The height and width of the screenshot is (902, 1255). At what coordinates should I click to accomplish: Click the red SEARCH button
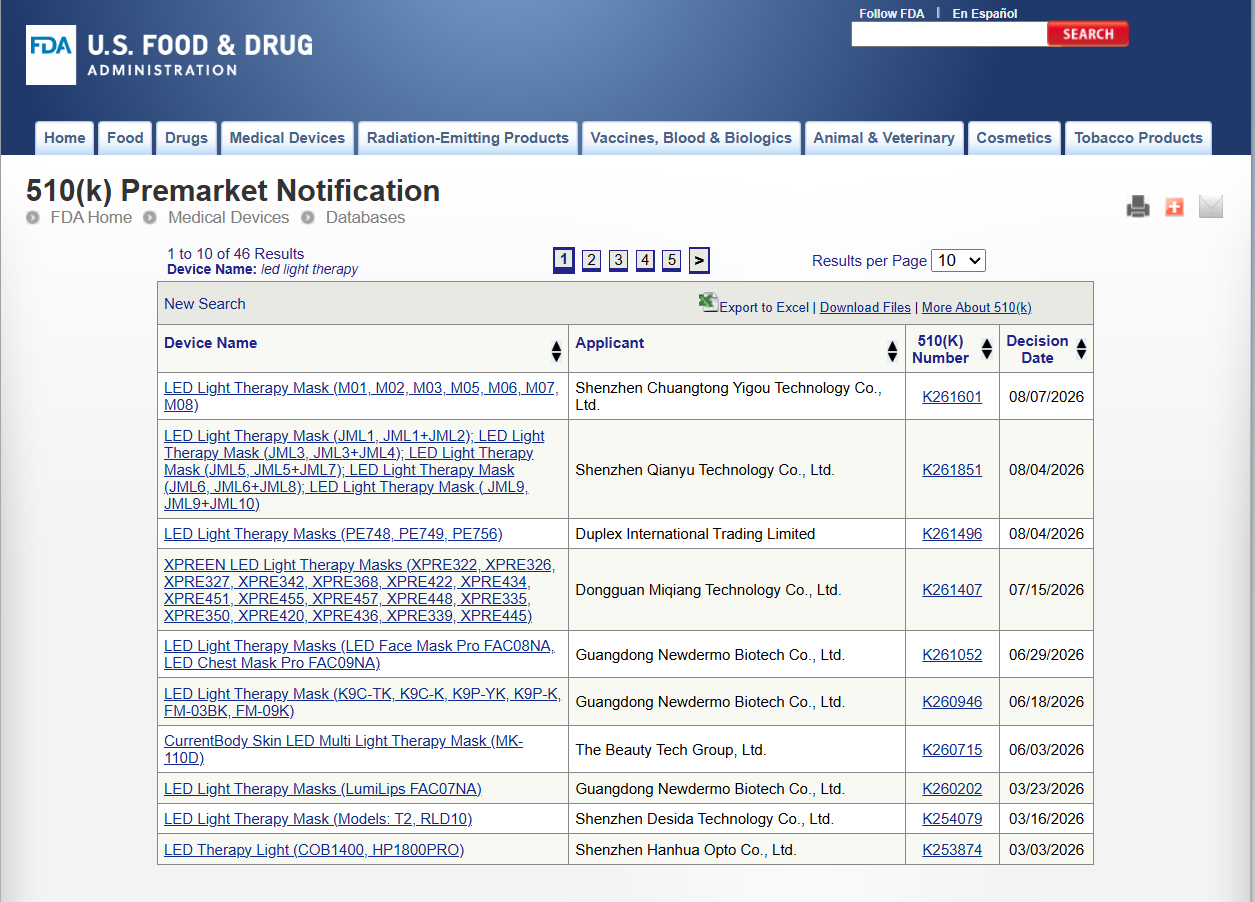(x=1088, y=34)
